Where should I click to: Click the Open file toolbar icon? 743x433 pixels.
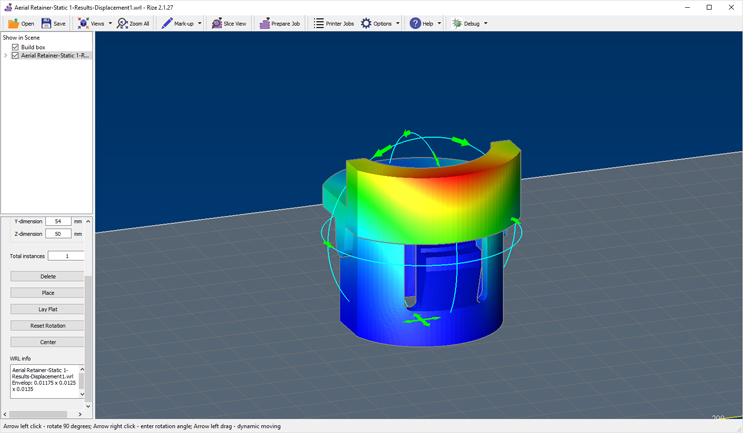[x=14, y=23]
